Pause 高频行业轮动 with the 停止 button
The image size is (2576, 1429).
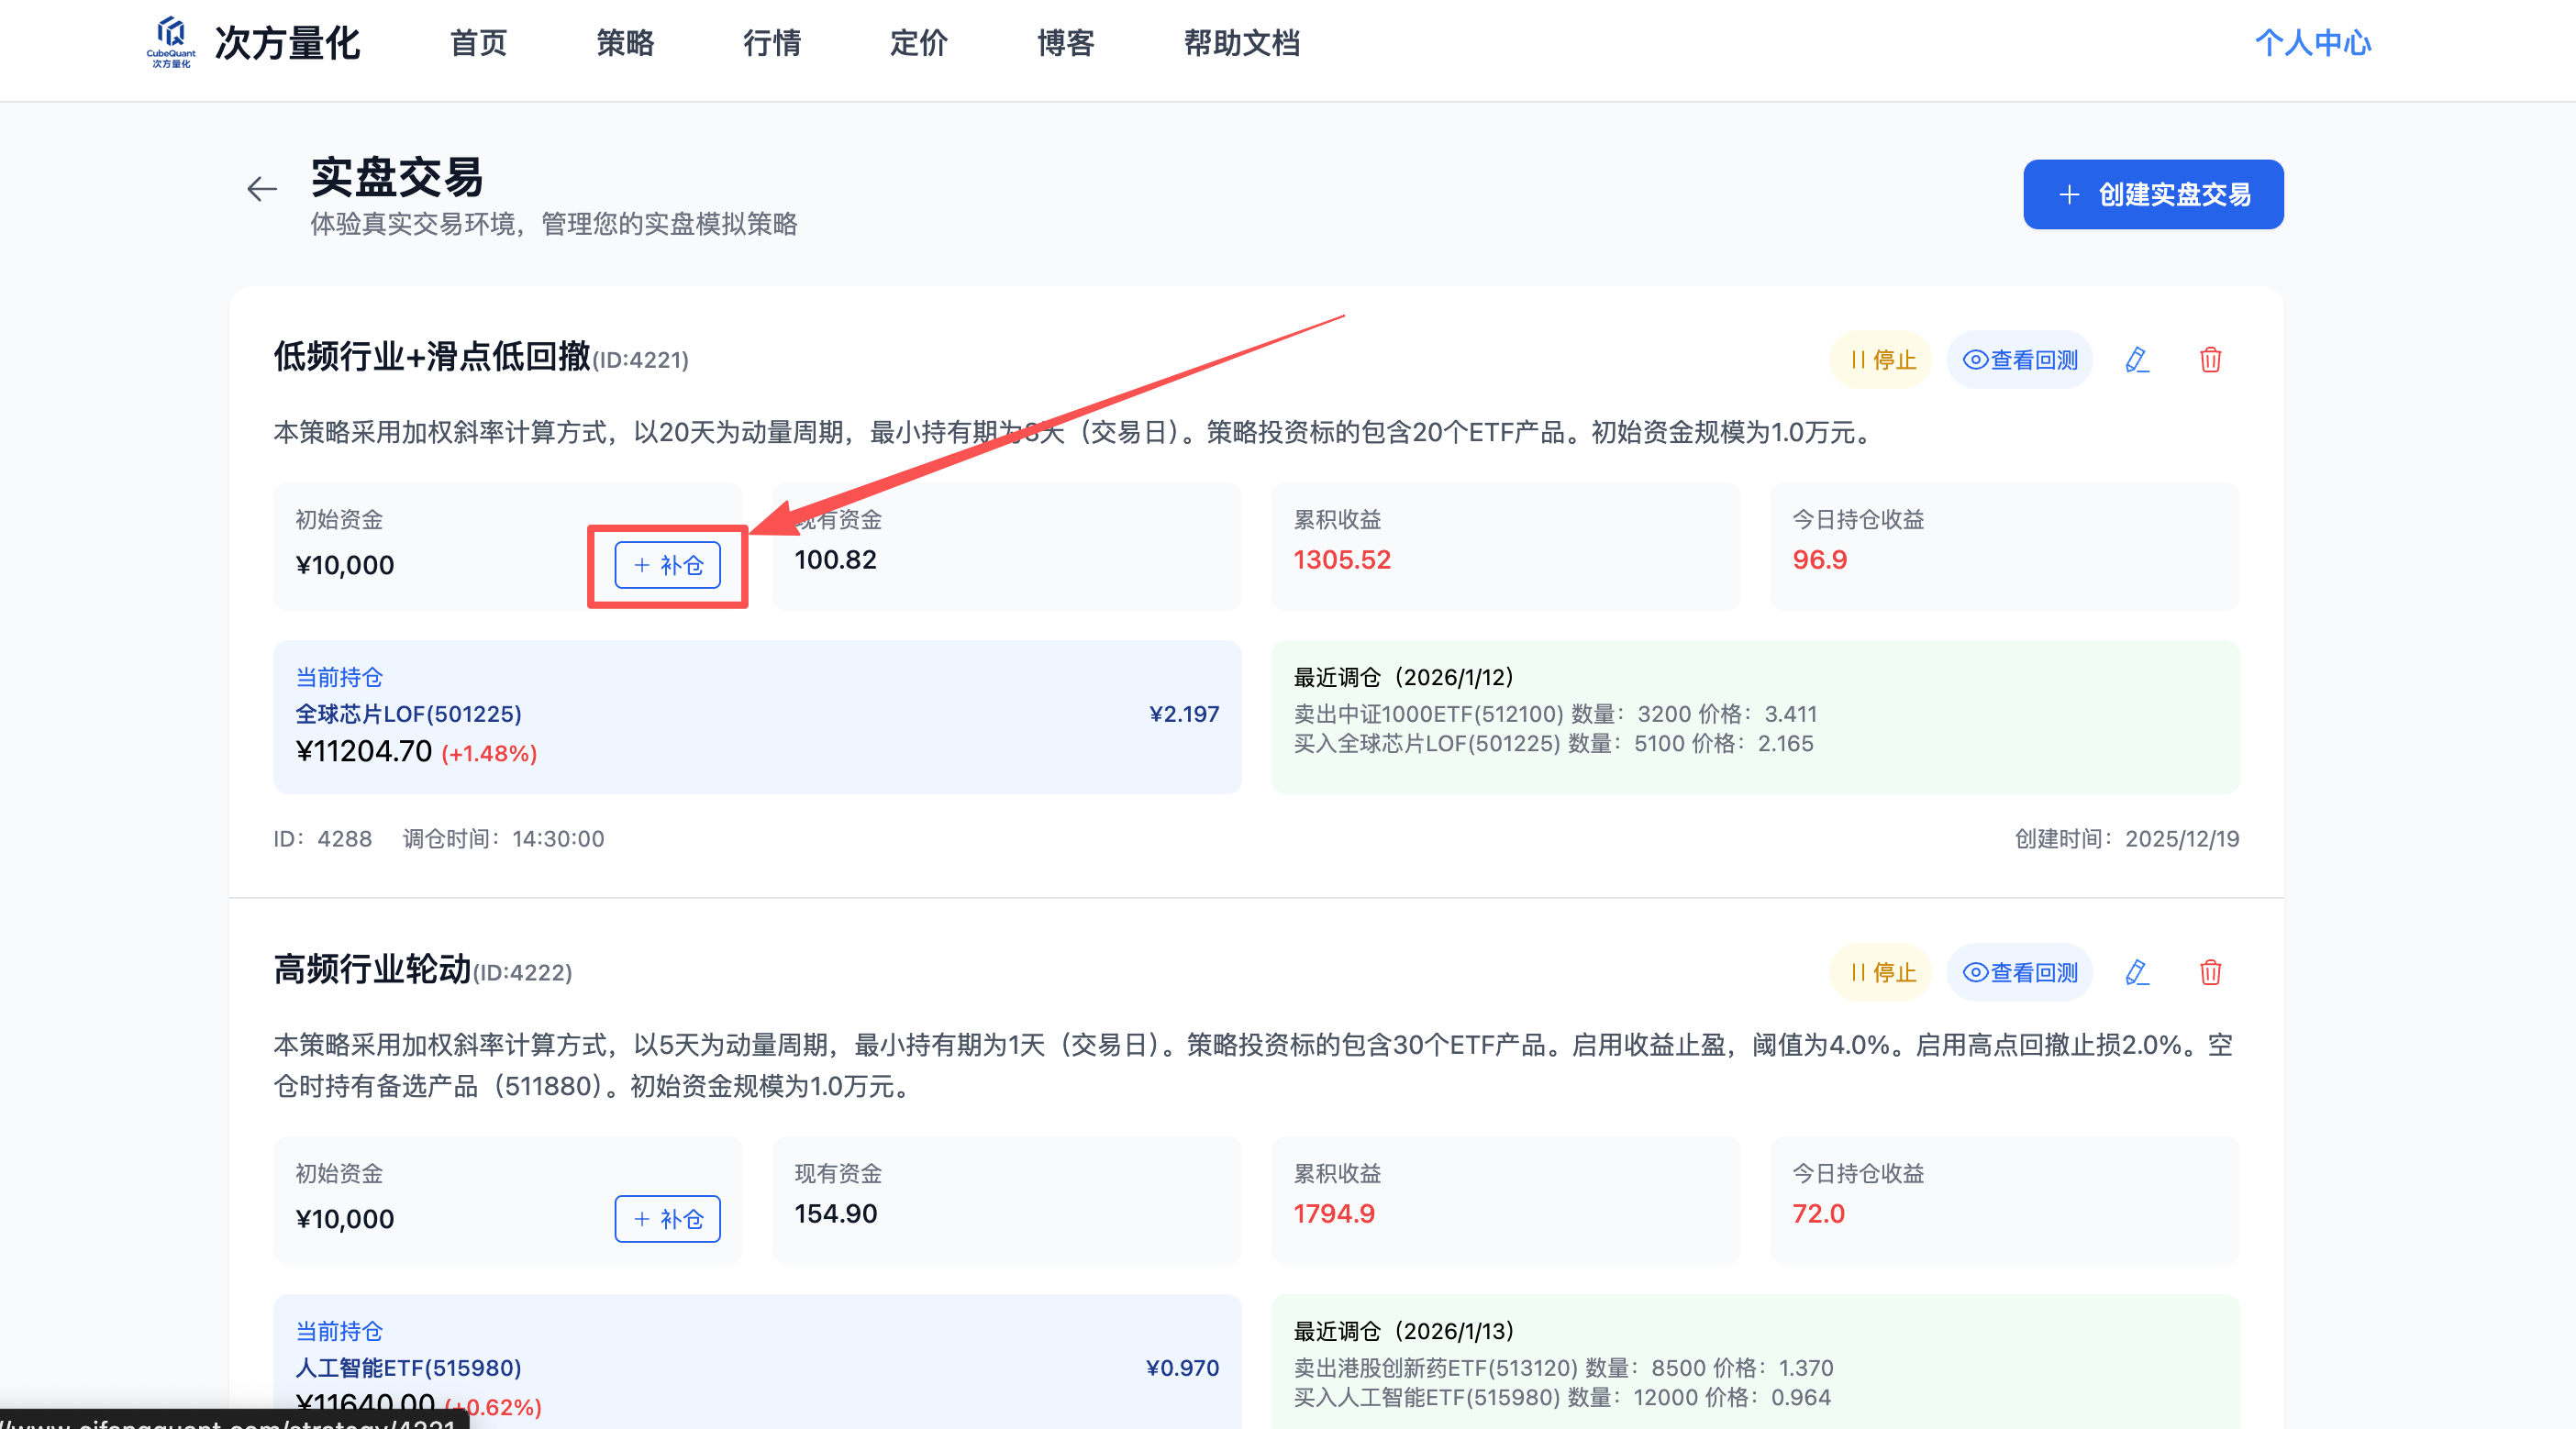[x=1881, y=972]
